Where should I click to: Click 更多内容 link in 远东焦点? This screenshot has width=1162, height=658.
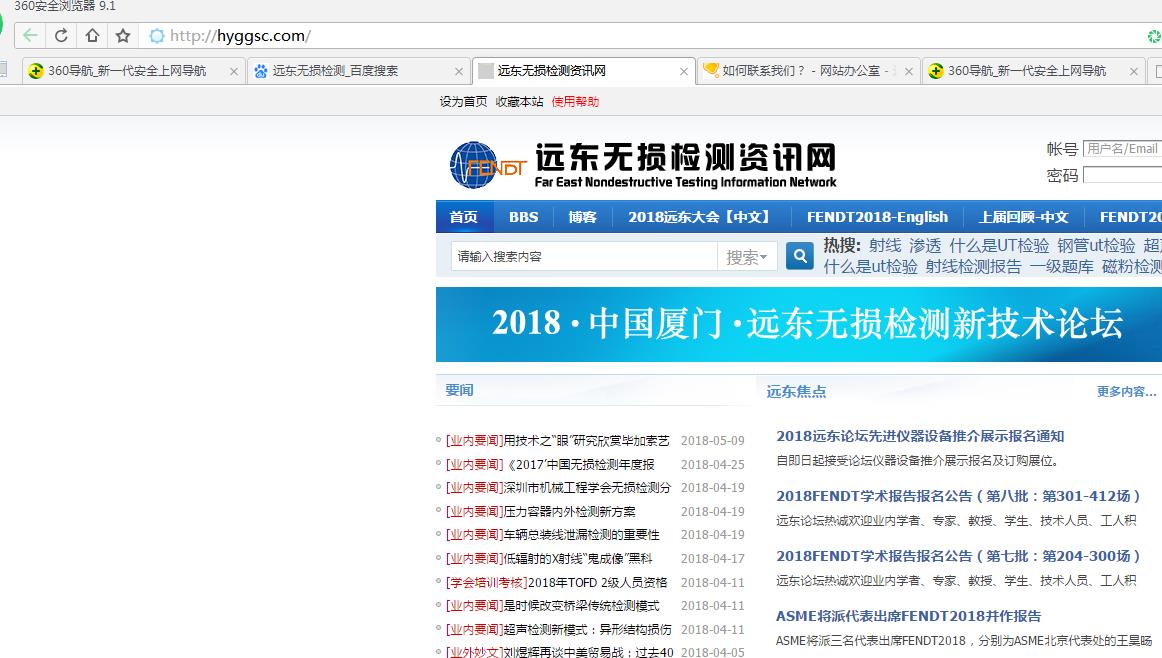coord(1126,391)
